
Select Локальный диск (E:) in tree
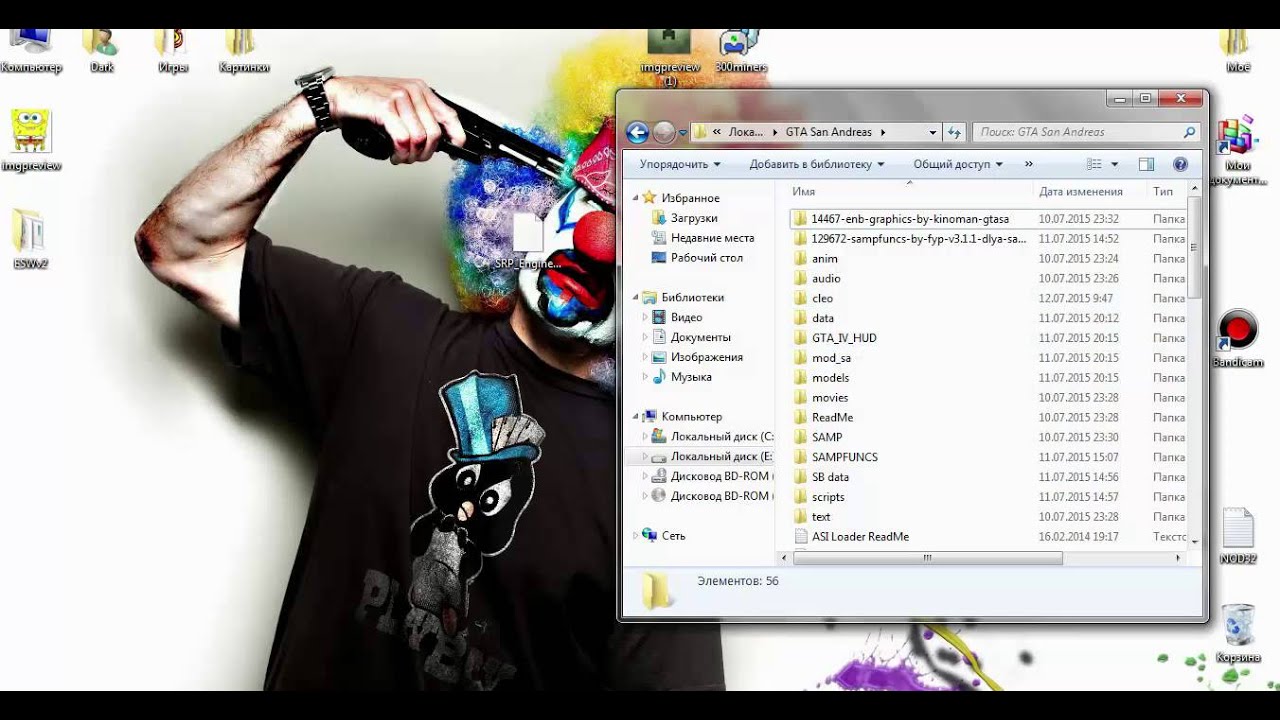(711, 457)
